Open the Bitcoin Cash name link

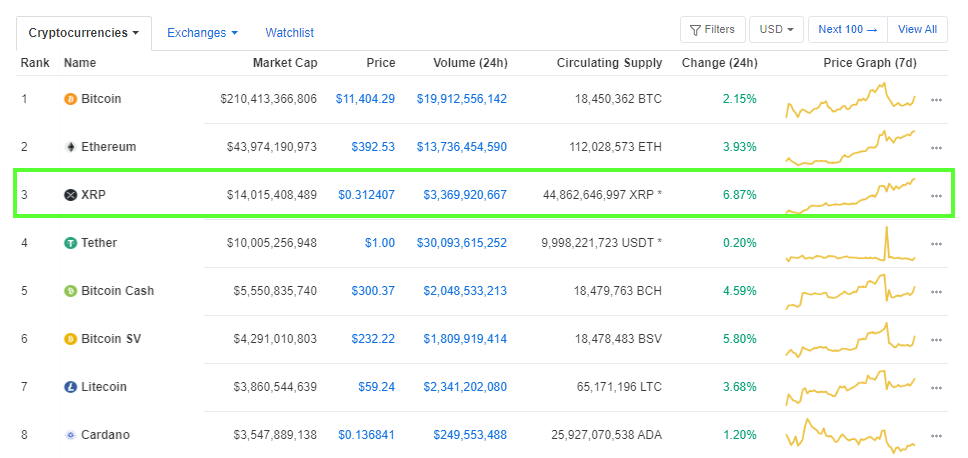pyautogui.click(x=118, y=291)
